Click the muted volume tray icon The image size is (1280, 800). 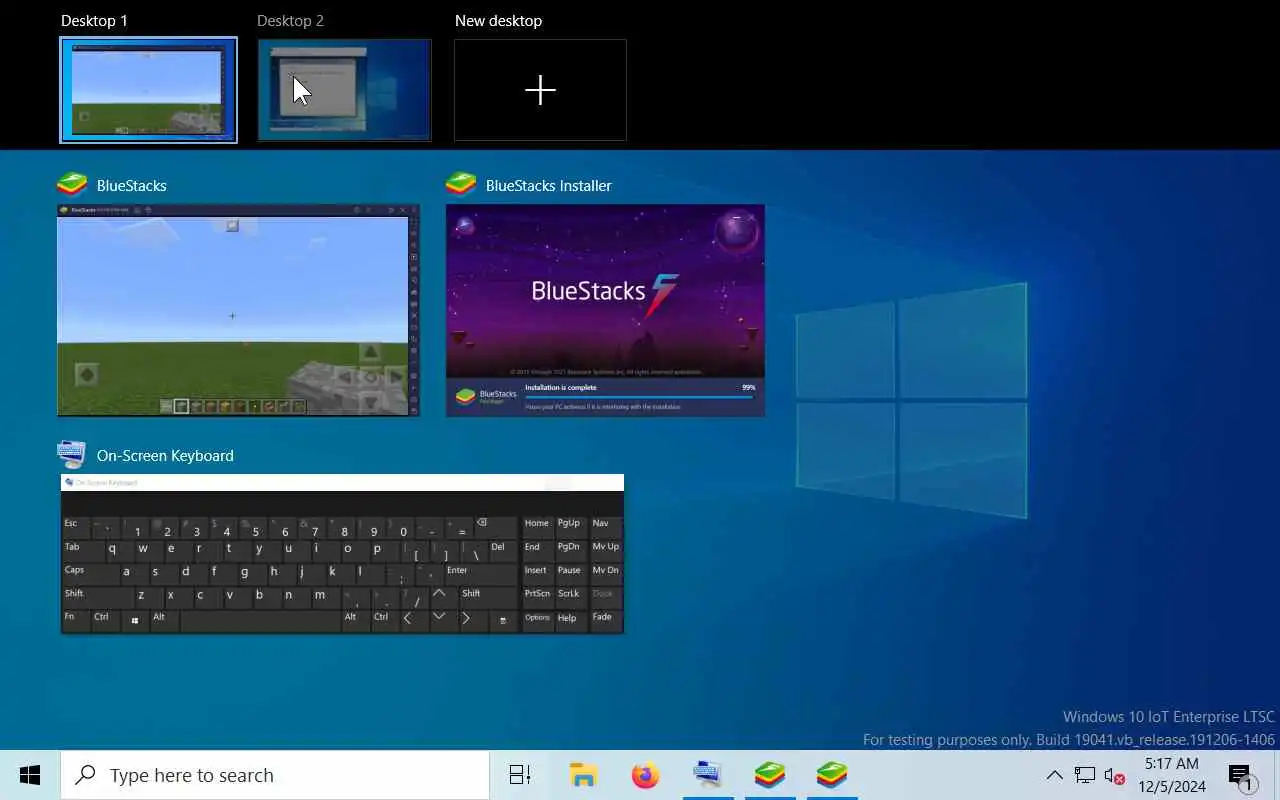(x=1114, y=775)
